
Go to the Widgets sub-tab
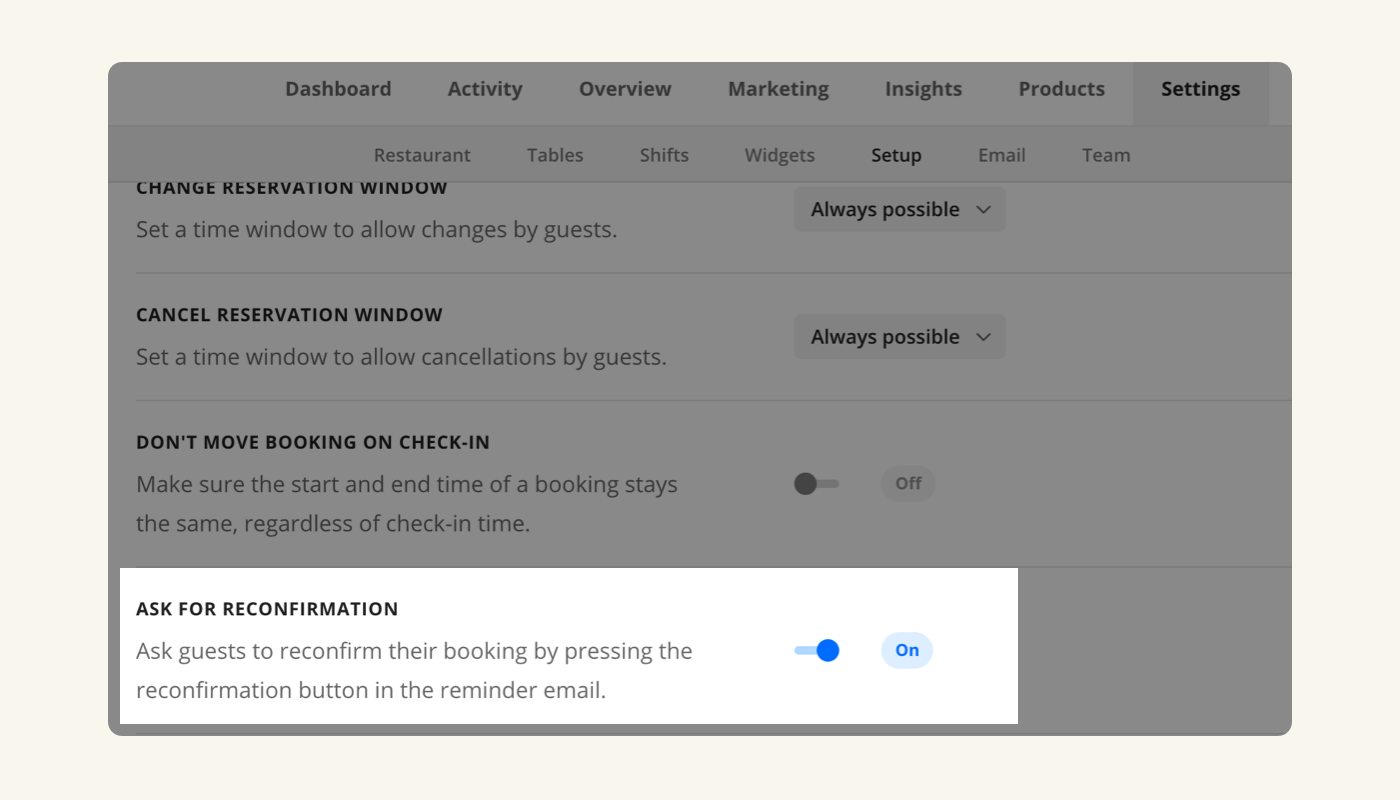click(x=779, y=155)
